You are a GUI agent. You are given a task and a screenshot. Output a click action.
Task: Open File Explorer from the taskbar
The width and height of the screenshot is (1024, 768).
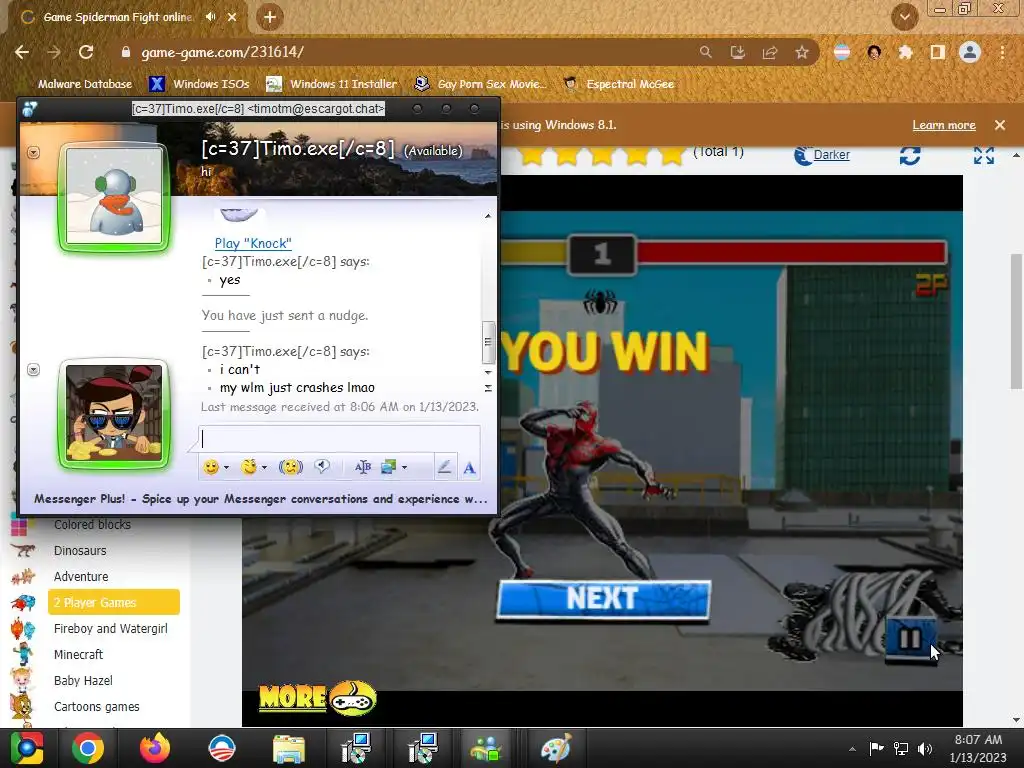tap(289, 748)
